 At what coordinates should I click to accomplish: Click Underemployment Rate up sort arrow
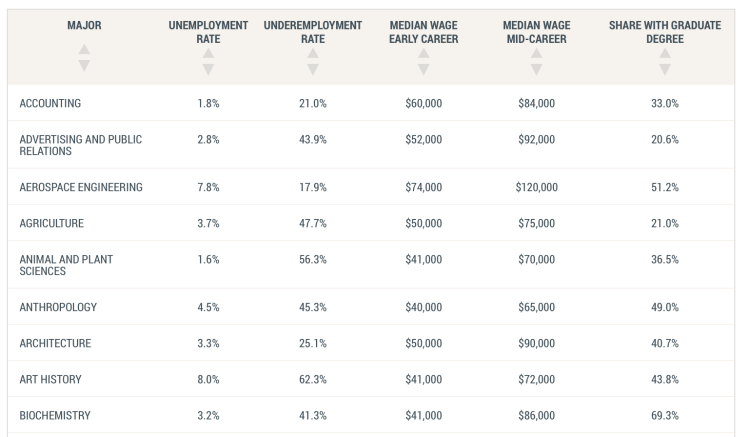[x=313, y=54]
